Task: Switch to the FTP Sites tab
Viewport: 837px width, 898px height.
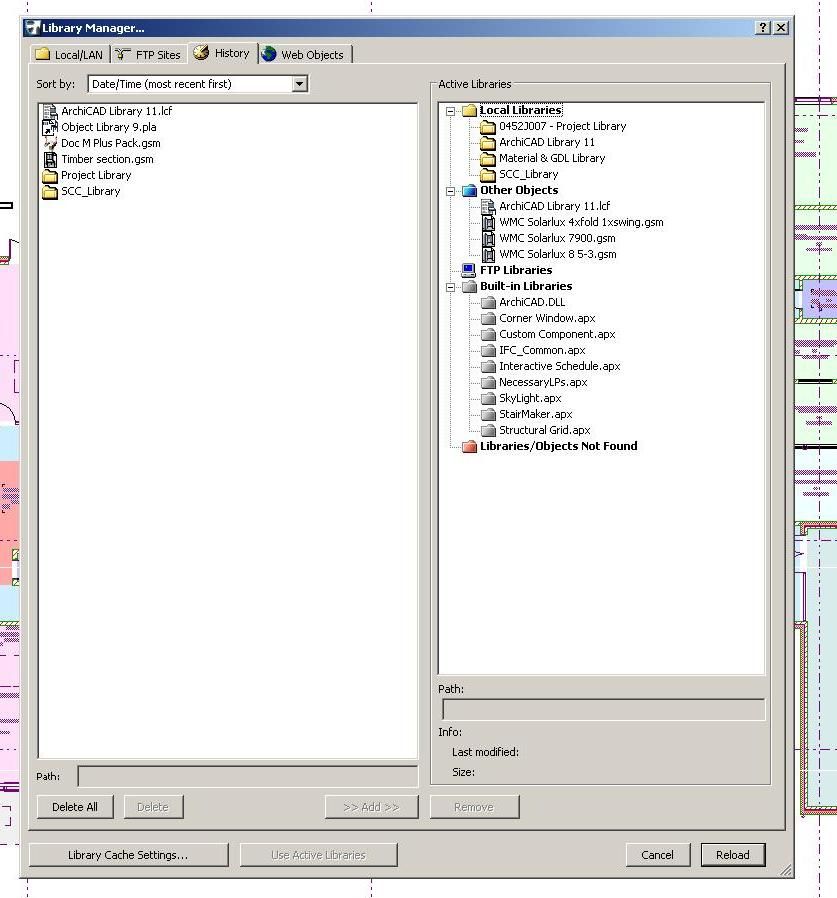Action: click(x=148, y=54)
